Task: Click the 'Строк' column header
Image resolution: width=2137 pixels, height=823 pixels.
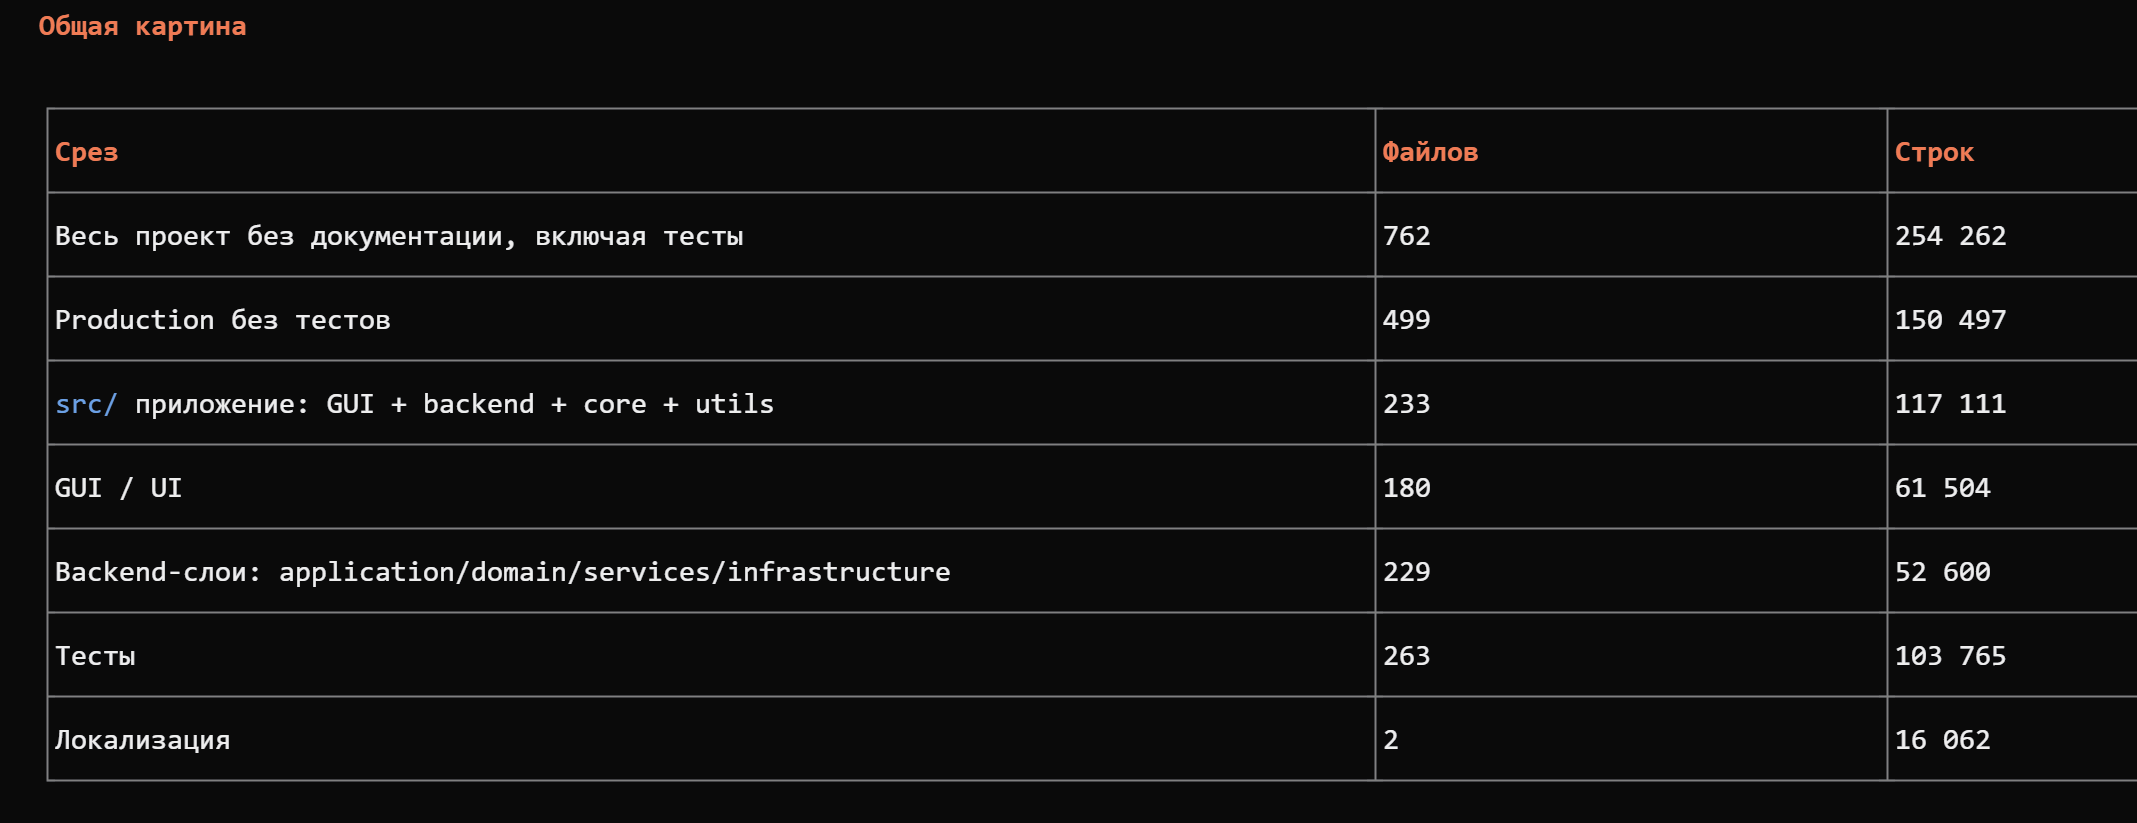Action: click(1934, 152)
